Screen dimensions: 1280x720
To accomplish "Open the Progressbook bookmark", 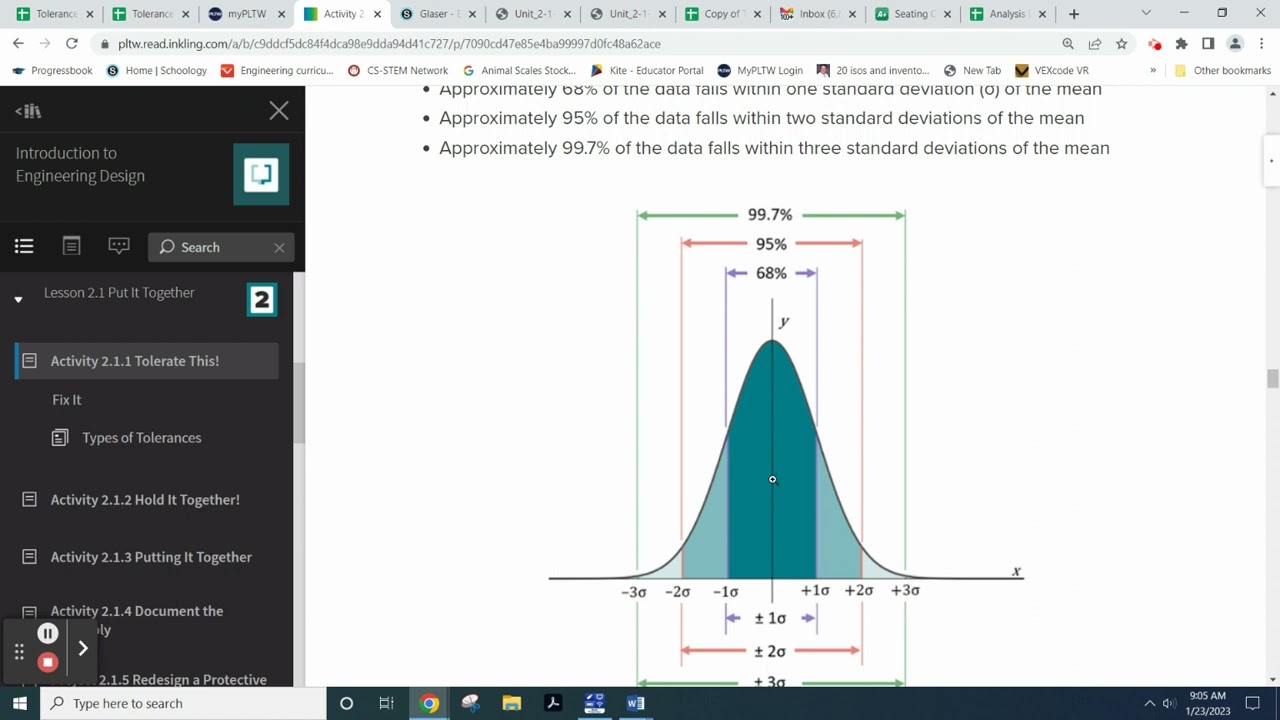I will coord(52,71).
